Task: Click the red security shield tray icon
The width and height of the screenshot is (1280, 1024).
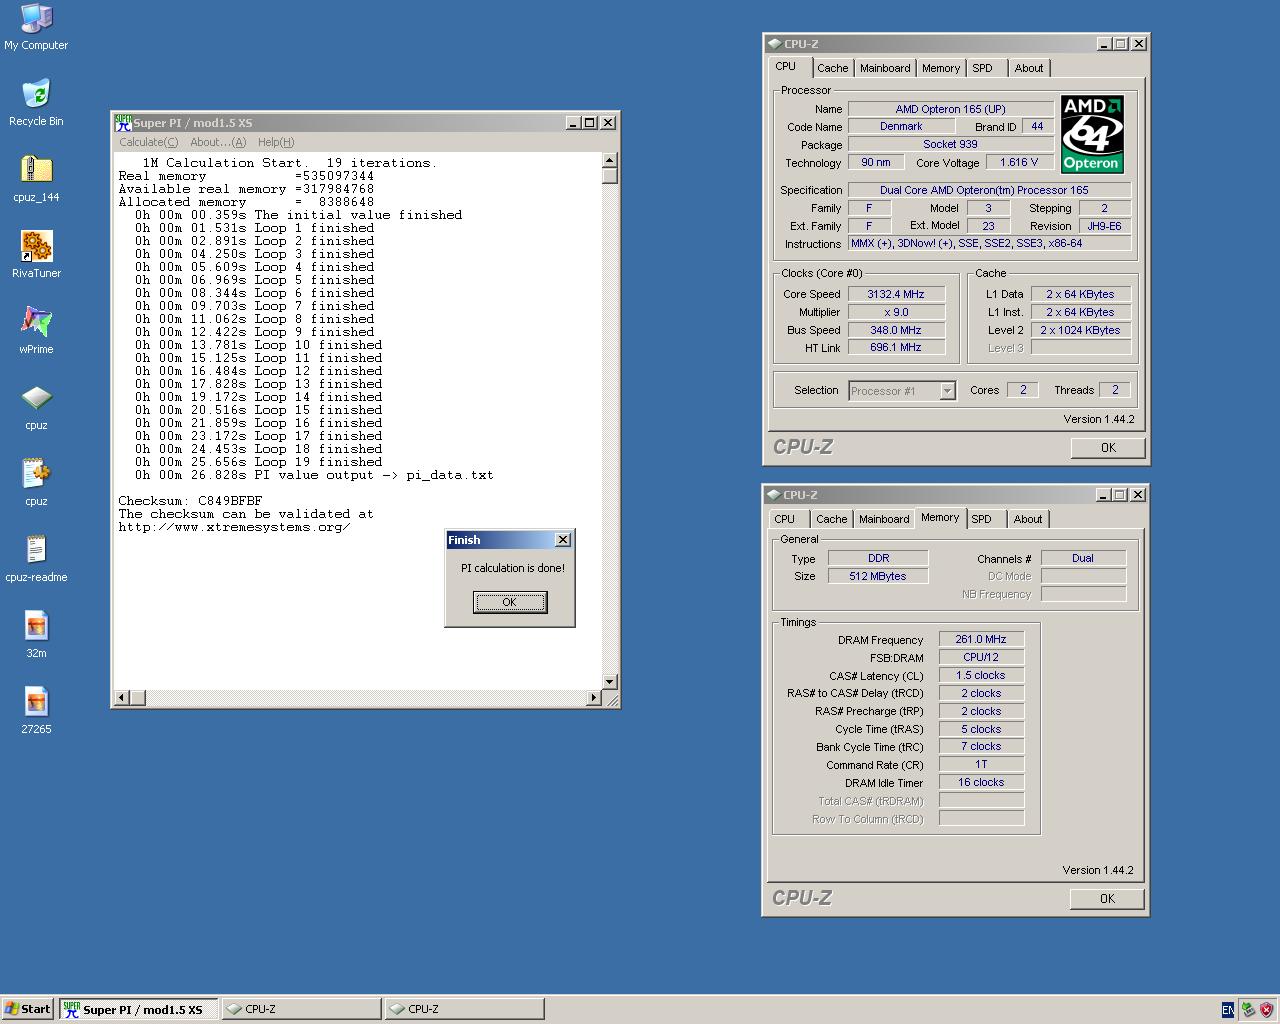Action: [1266, 1010]
